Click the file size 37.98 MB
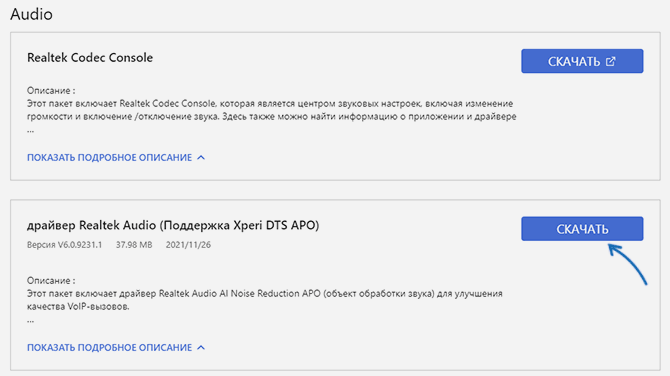This screenshot has height=376, width=670. tap(134, 245)
